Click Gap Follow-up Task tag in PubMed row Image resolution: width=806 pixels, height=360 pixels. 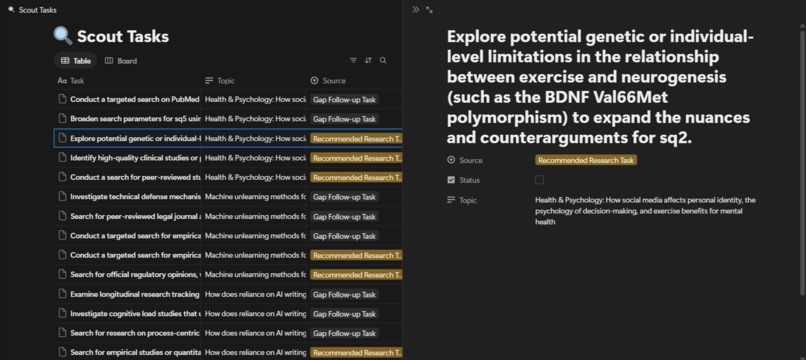click(x=344, y=100)
